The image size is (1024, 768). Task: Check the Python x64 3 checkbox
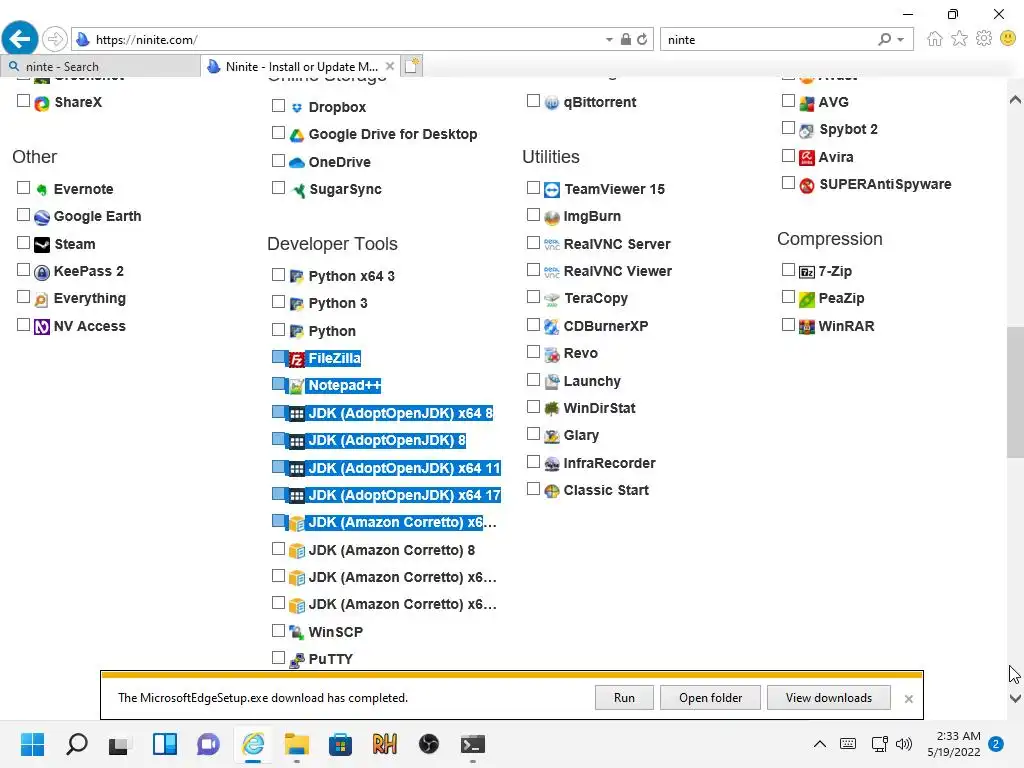[x=278, y=275]
